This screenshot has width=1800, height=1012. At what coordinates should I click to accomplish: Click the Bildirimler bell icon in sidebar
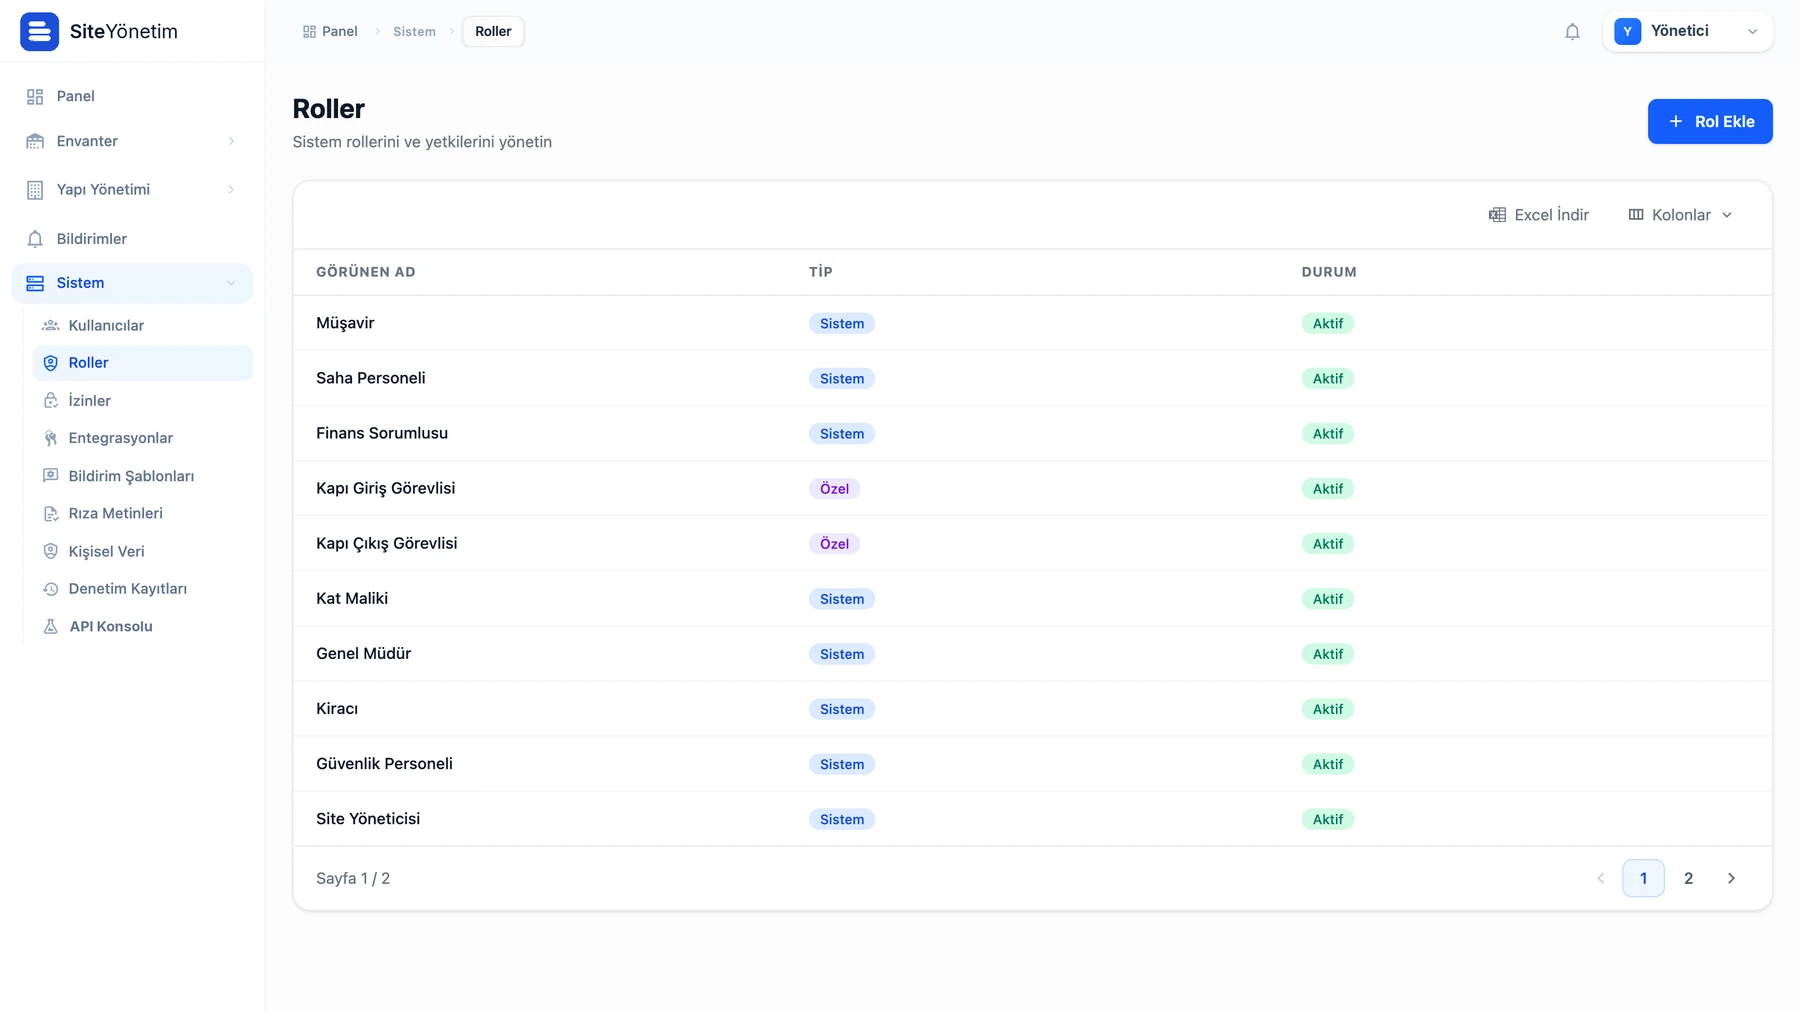click(35, 239)
